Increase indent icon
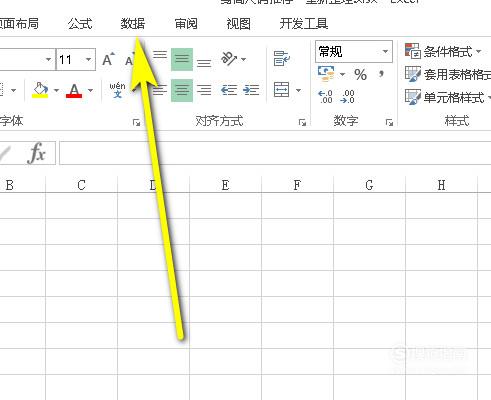The height and width of the screenshot is (400, 491). [251, 90]
